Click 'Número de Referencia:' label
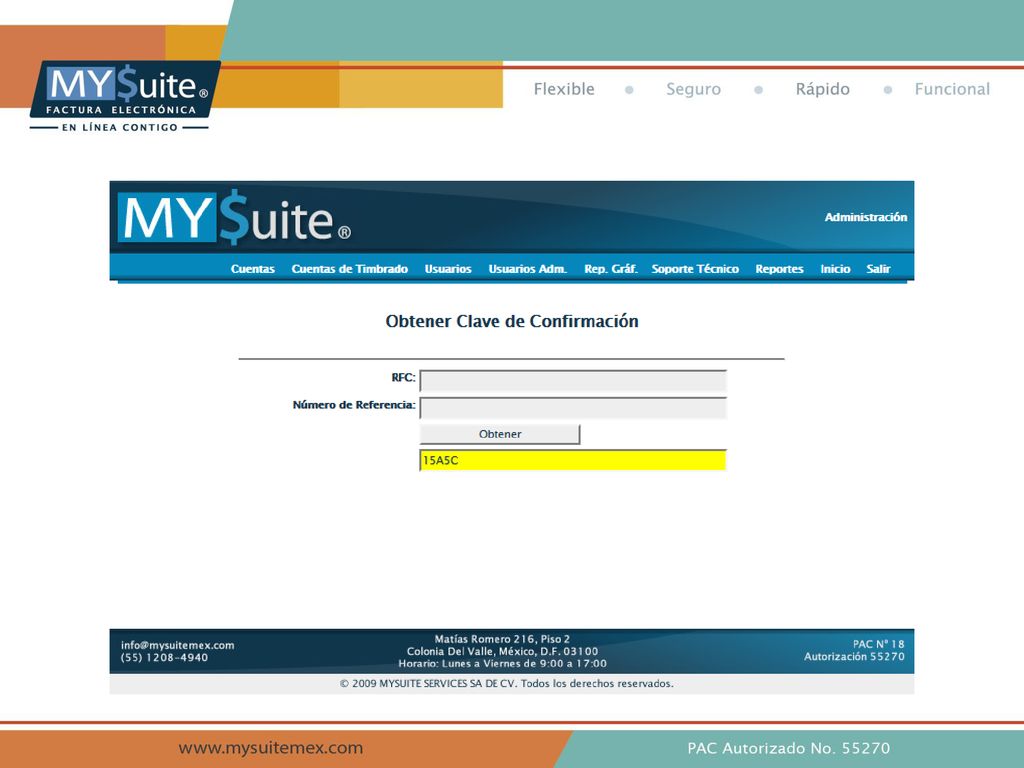 (354, 405)
